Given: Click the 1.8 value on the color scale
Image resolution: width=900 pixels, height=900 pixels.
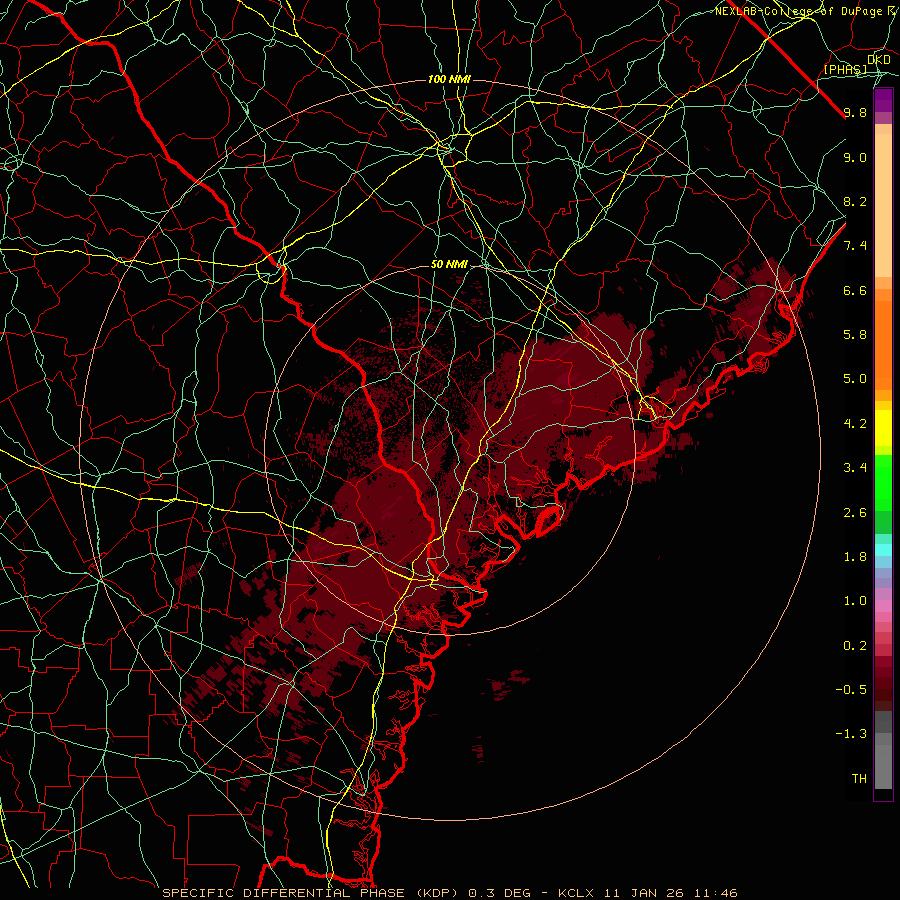Looking at the screenshot, I should click(855, 557).
